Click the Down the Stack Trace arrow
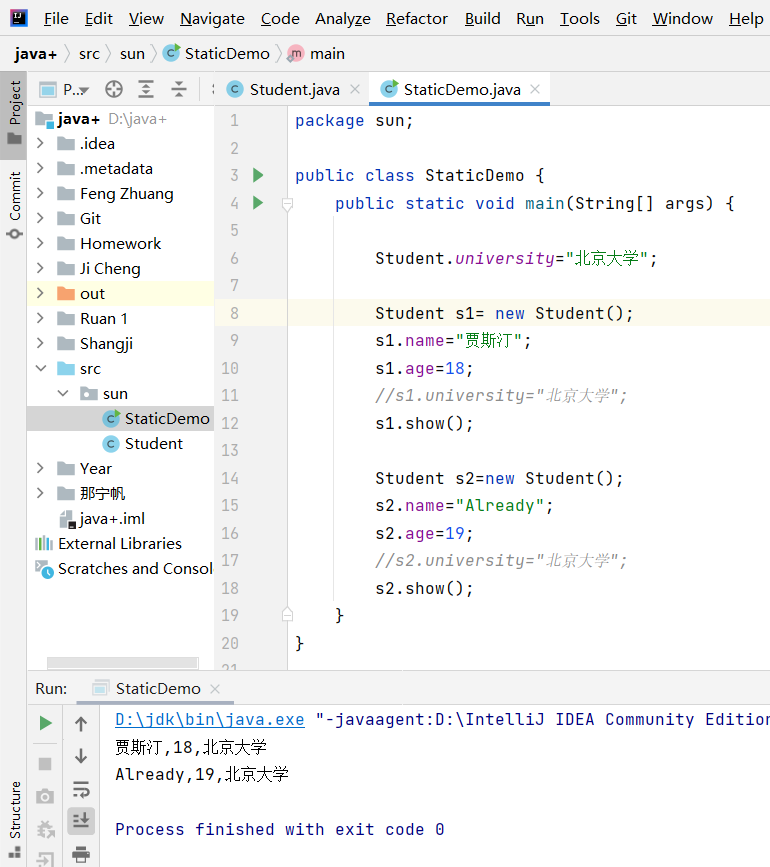This screenshot has width=770, height=867. coord(81,757)
